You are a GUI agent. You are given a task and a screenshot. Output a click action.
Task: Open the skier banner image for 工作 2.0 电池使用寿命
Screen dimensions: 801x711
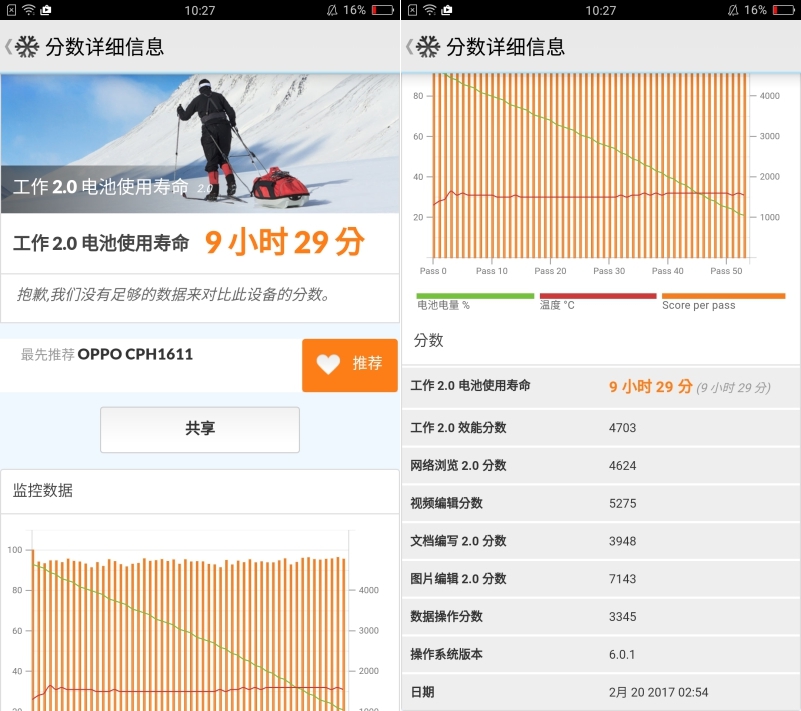click(200, 144)
